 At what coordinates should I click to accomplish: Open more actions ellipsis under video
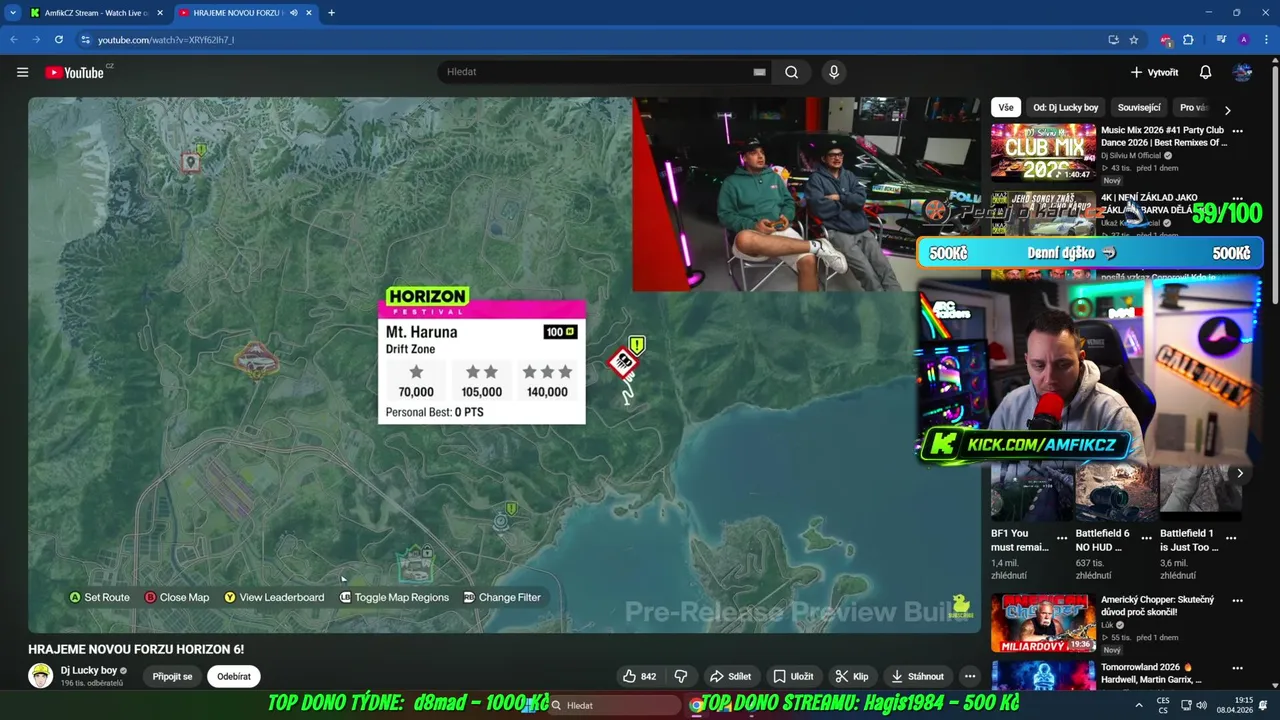[969, 676]
